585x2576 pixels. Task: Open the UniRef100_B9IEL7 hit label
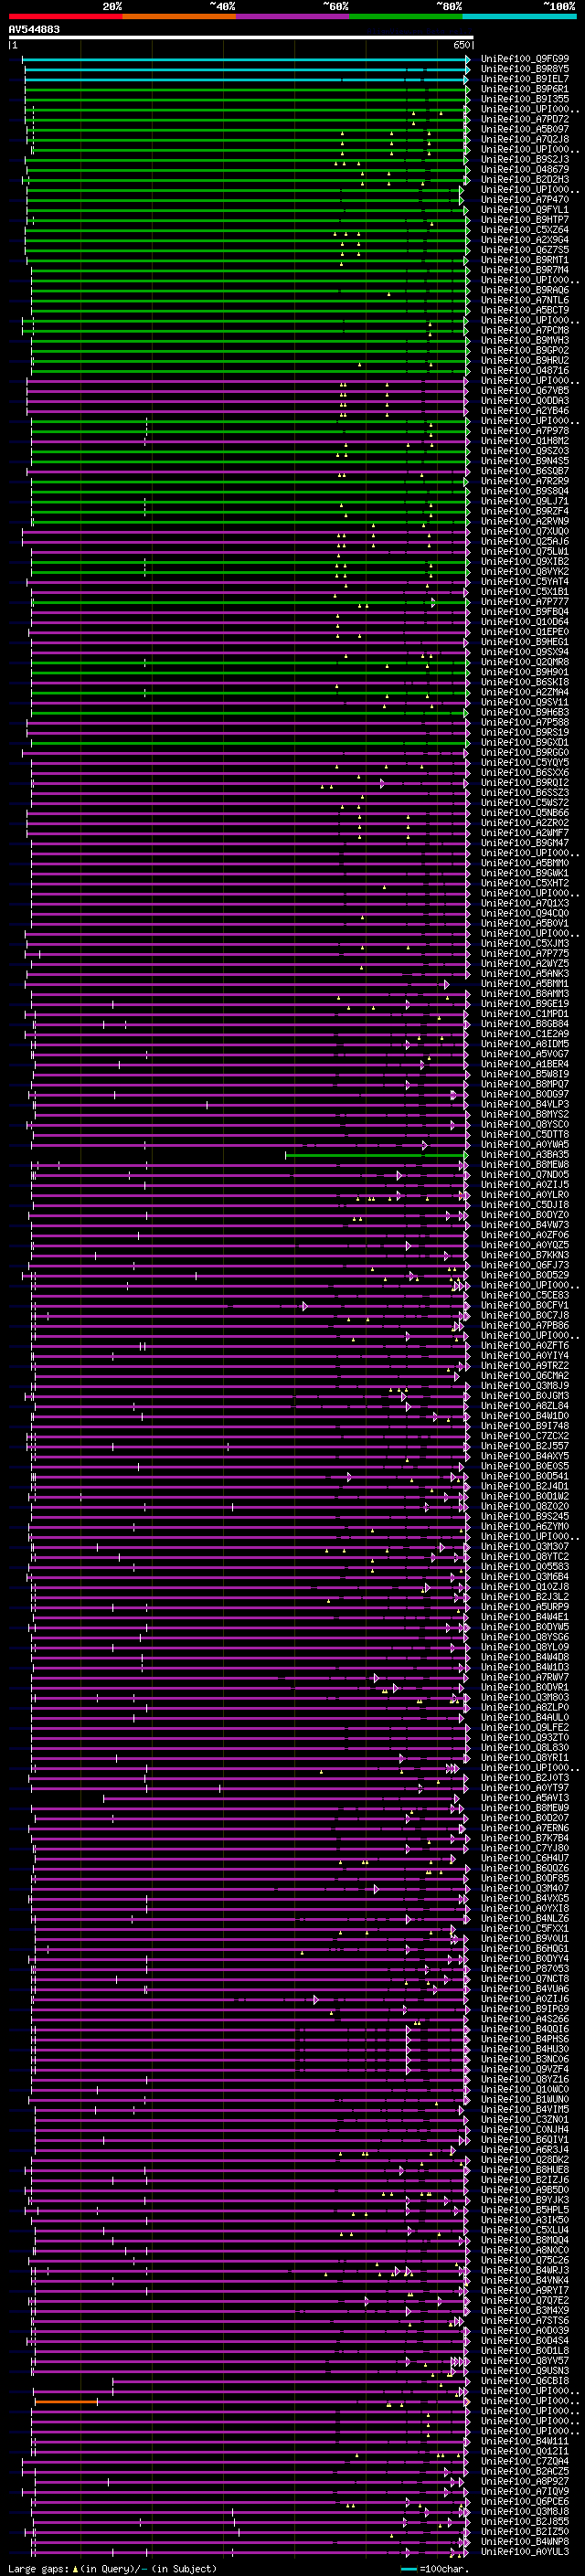525,79
